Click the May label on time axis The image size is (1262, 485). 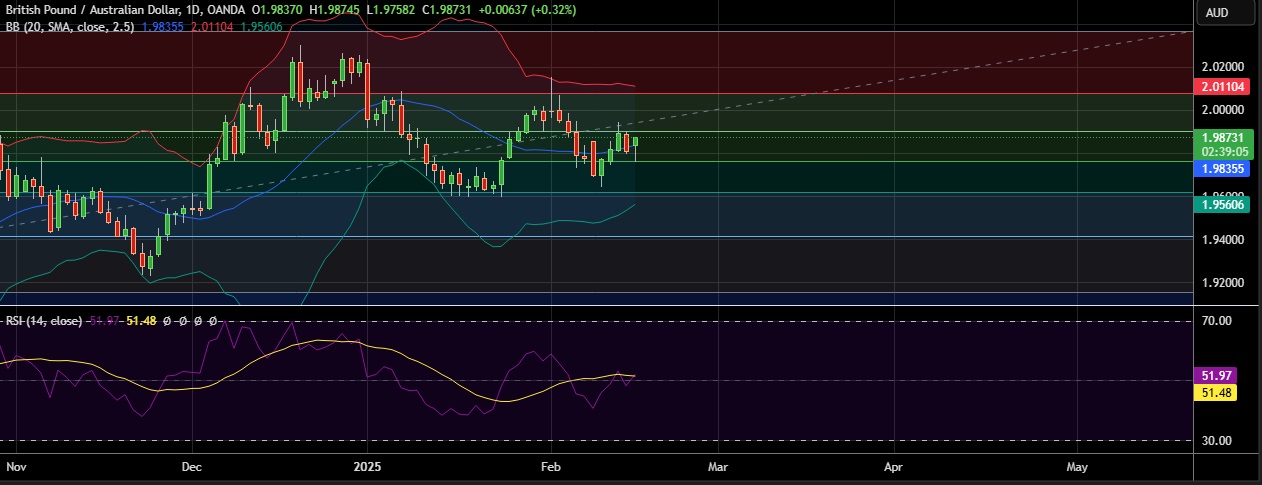tap(1077, 467)
